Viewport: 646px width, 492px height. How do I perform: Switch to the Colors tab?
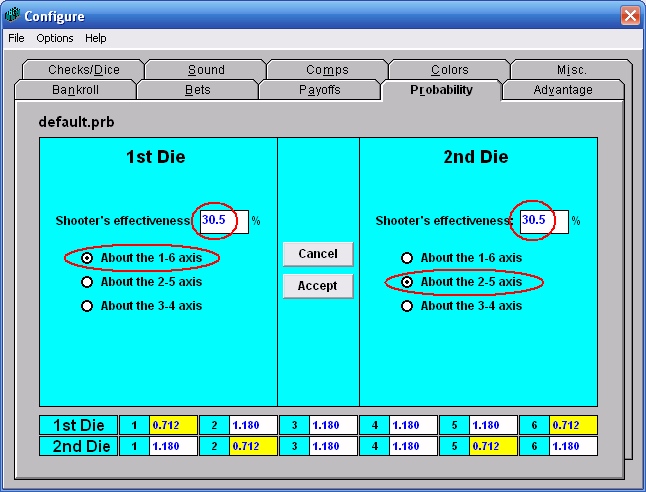pos(449,70)
